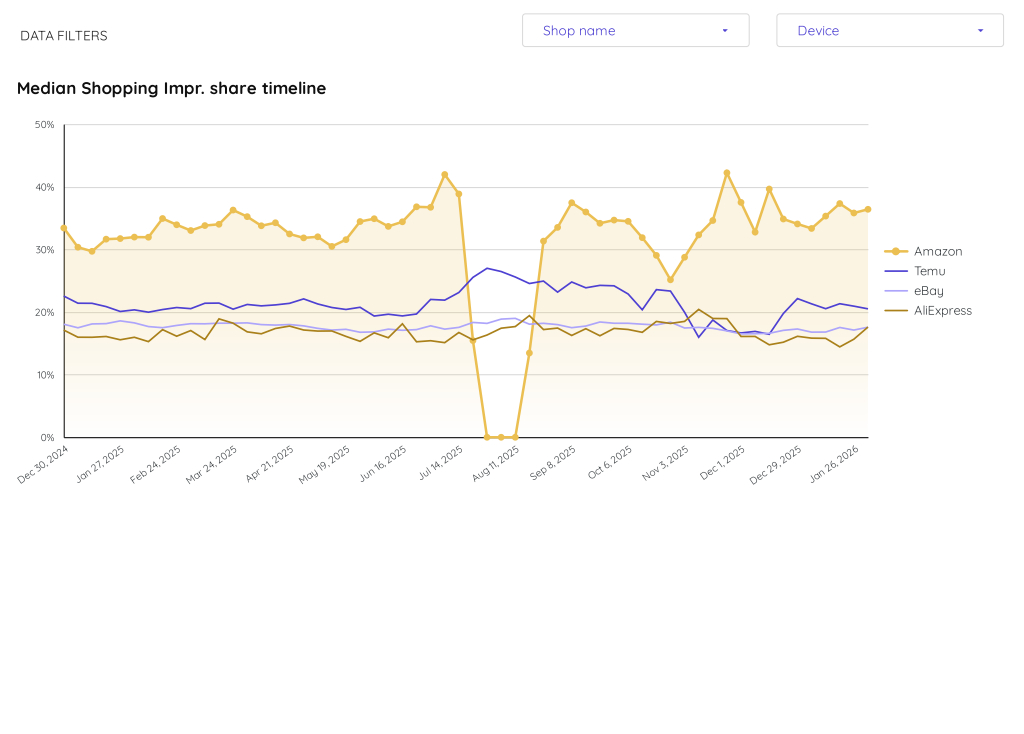Image resolution: width=1024 pixels, height=734 pixels.
Task: Toggle the Temu series in the legend
Action: (929, 271)
